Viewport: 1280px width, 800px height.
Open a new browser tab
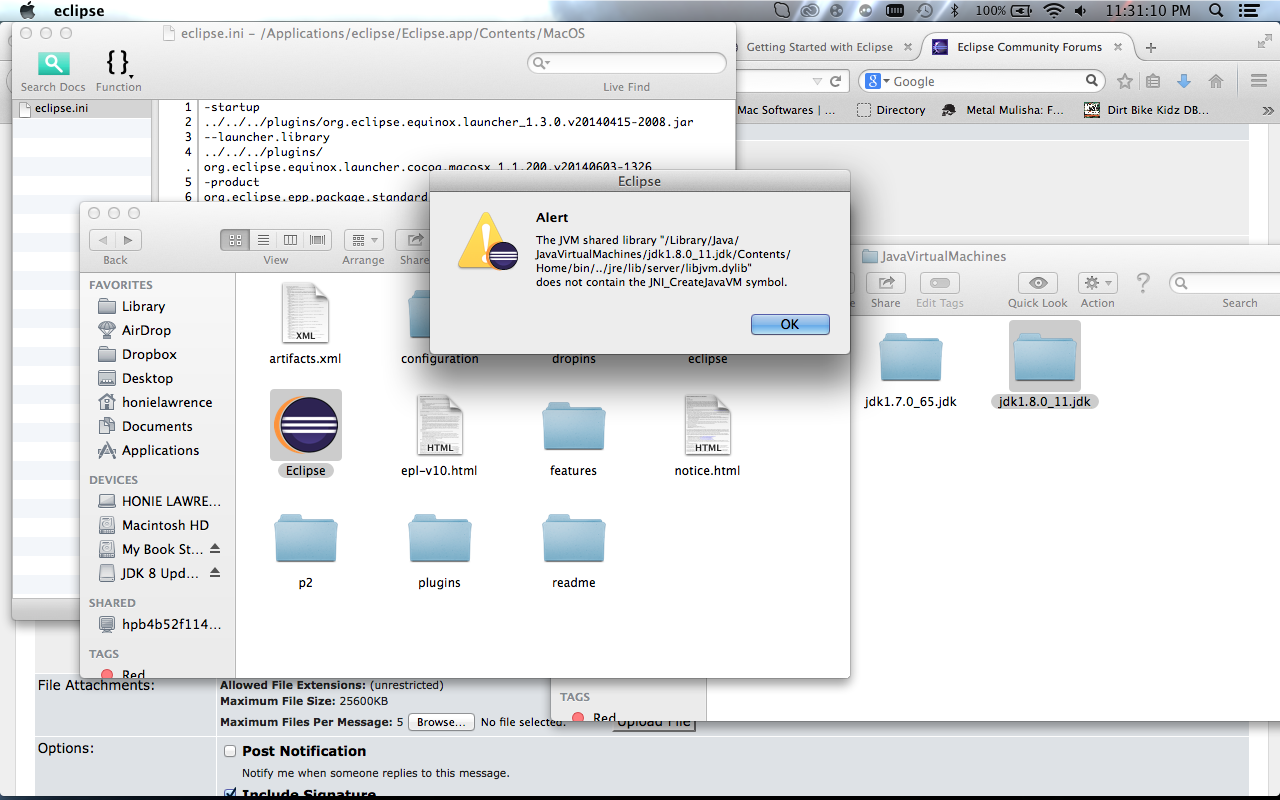tap(1151, 48)
